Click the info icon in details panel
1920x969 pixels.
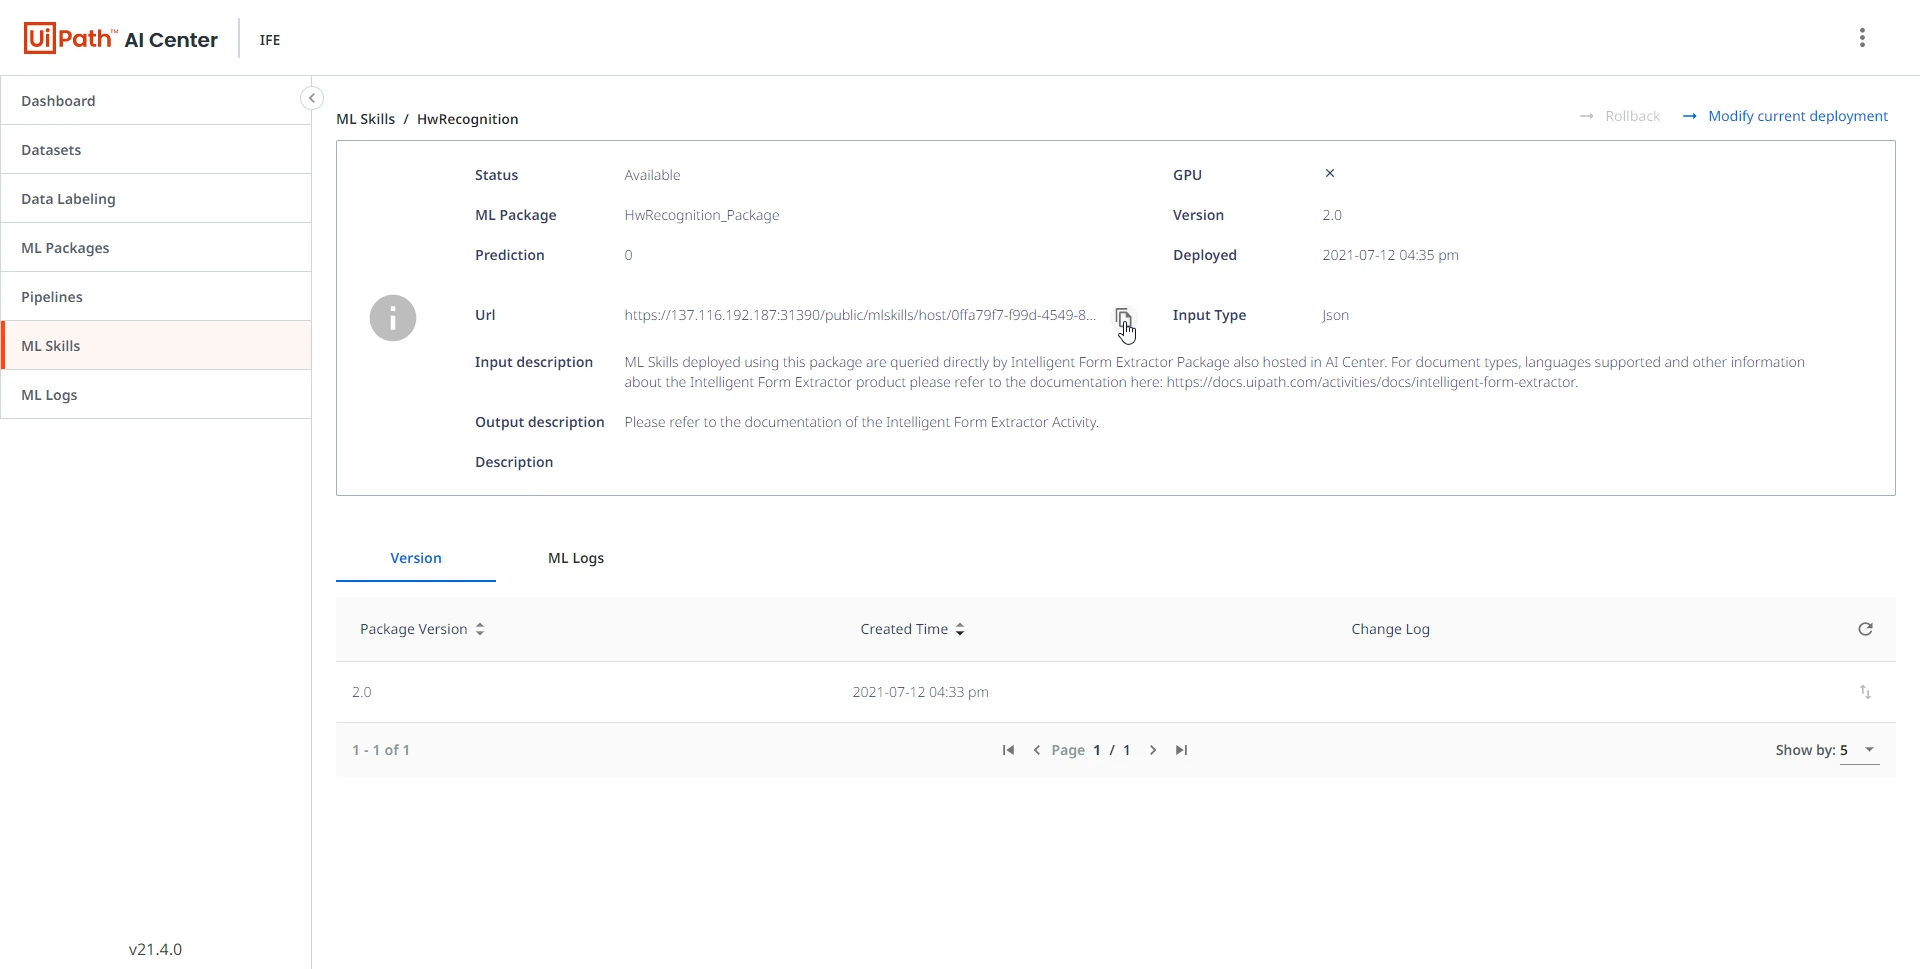(393, 318)
